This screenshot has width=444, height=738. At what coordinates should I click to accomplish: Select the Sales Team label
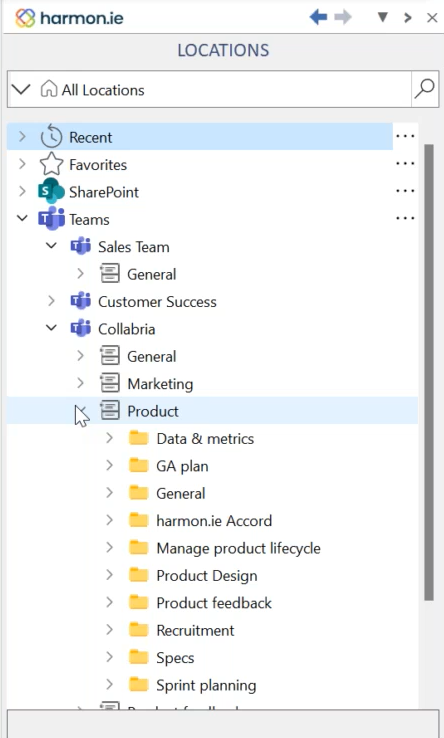coord(133,247)
